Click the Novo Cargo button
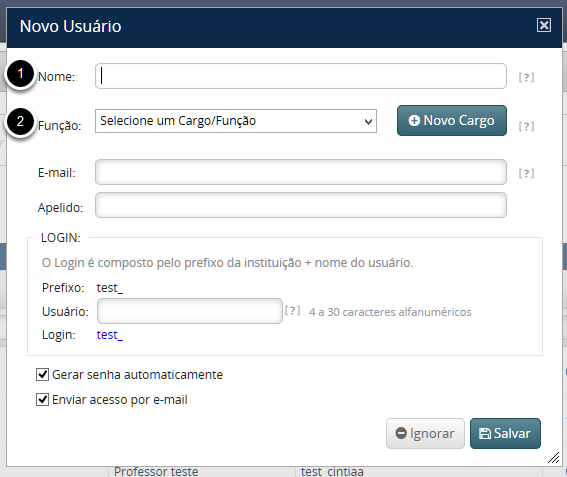Viewport: 567px width, 477px height. coord(452,120)
